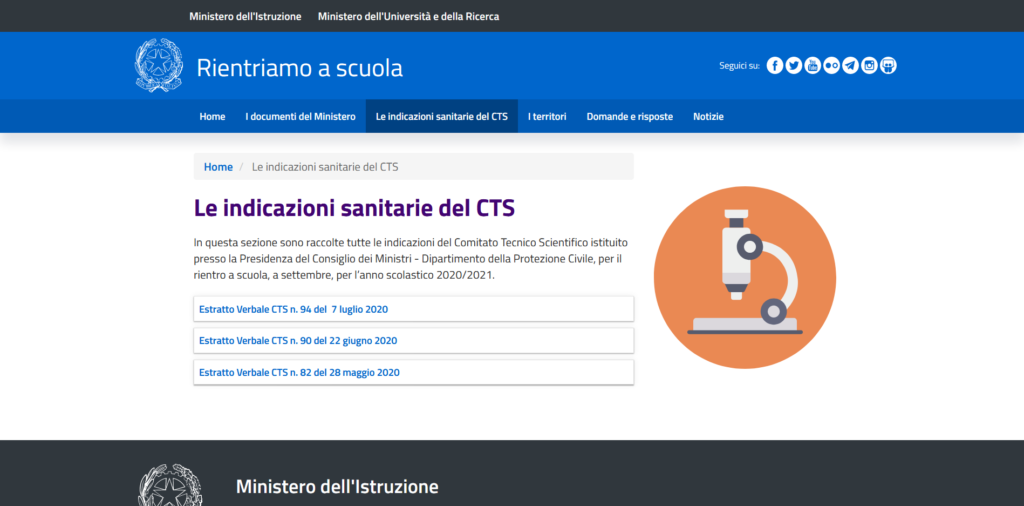Open Domande e risposte menu item
Screen dimensions: 1024x506
point(630,116)
